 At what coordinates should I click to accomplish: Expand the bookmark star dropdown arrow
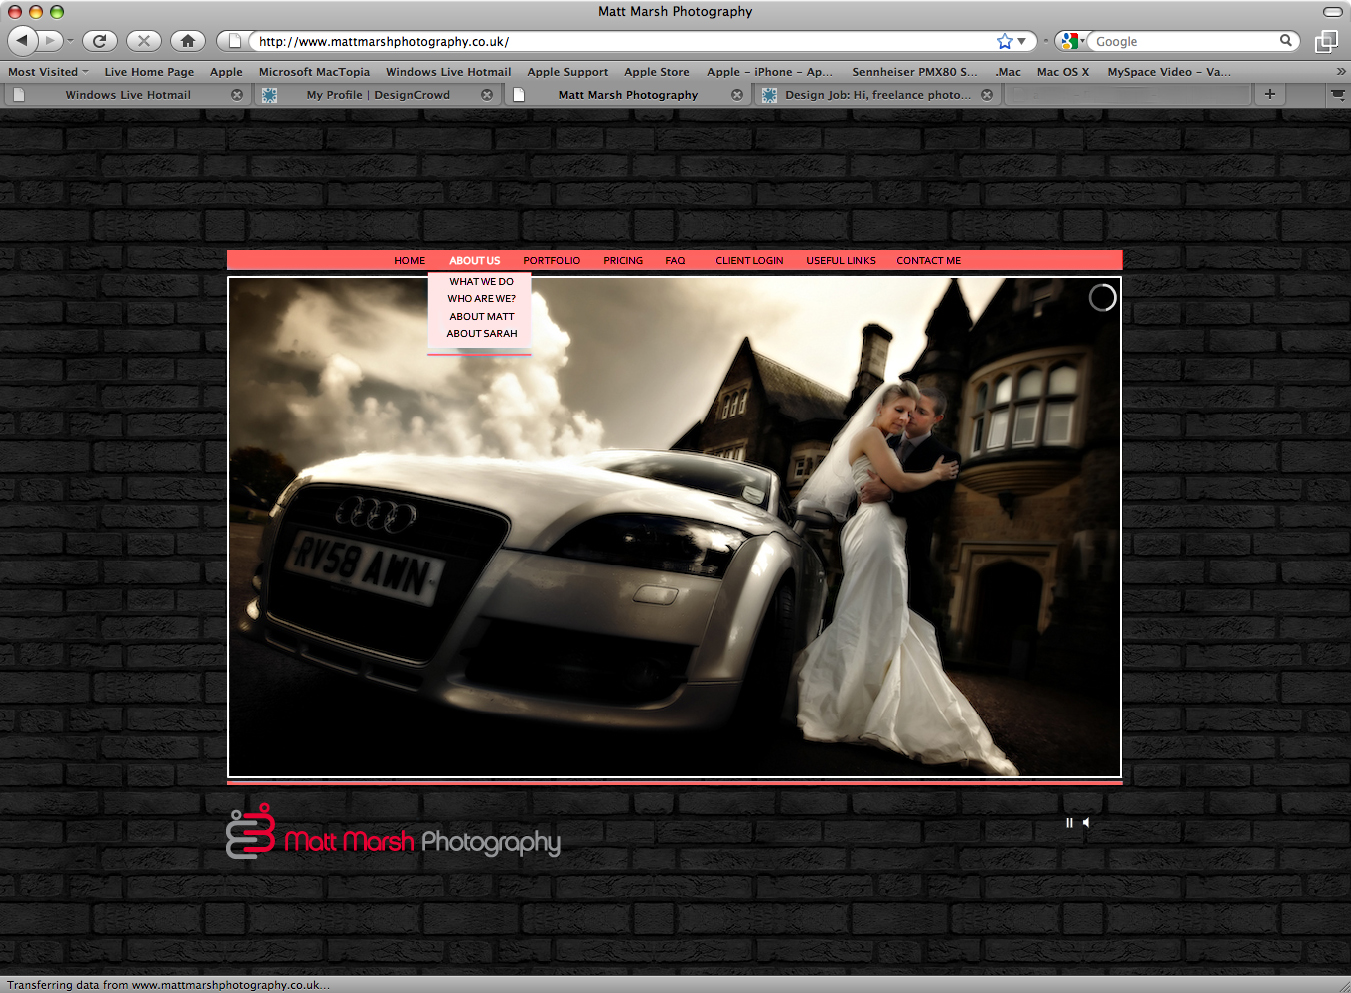click(1019, 41)
